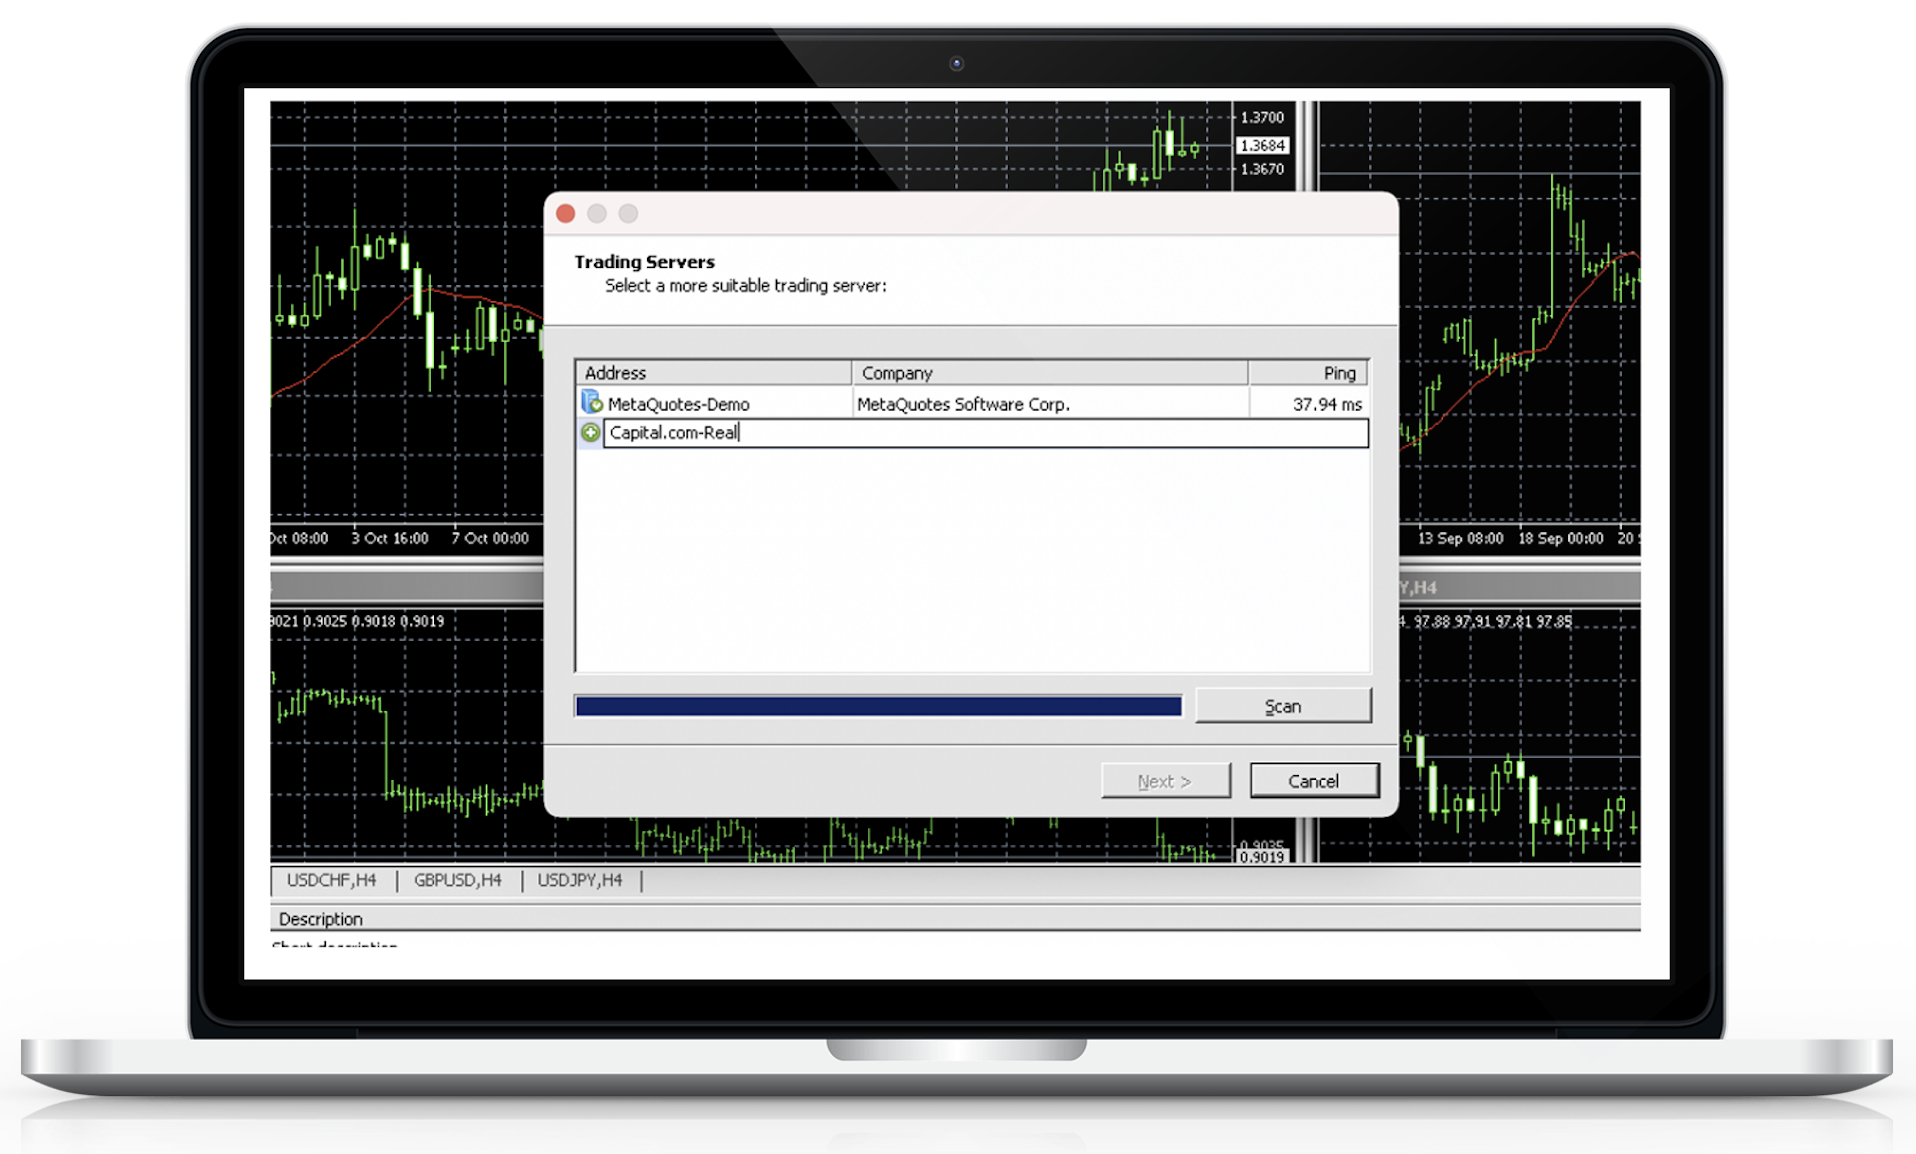Click into the Capital.com-Real address field

point(985,433)
